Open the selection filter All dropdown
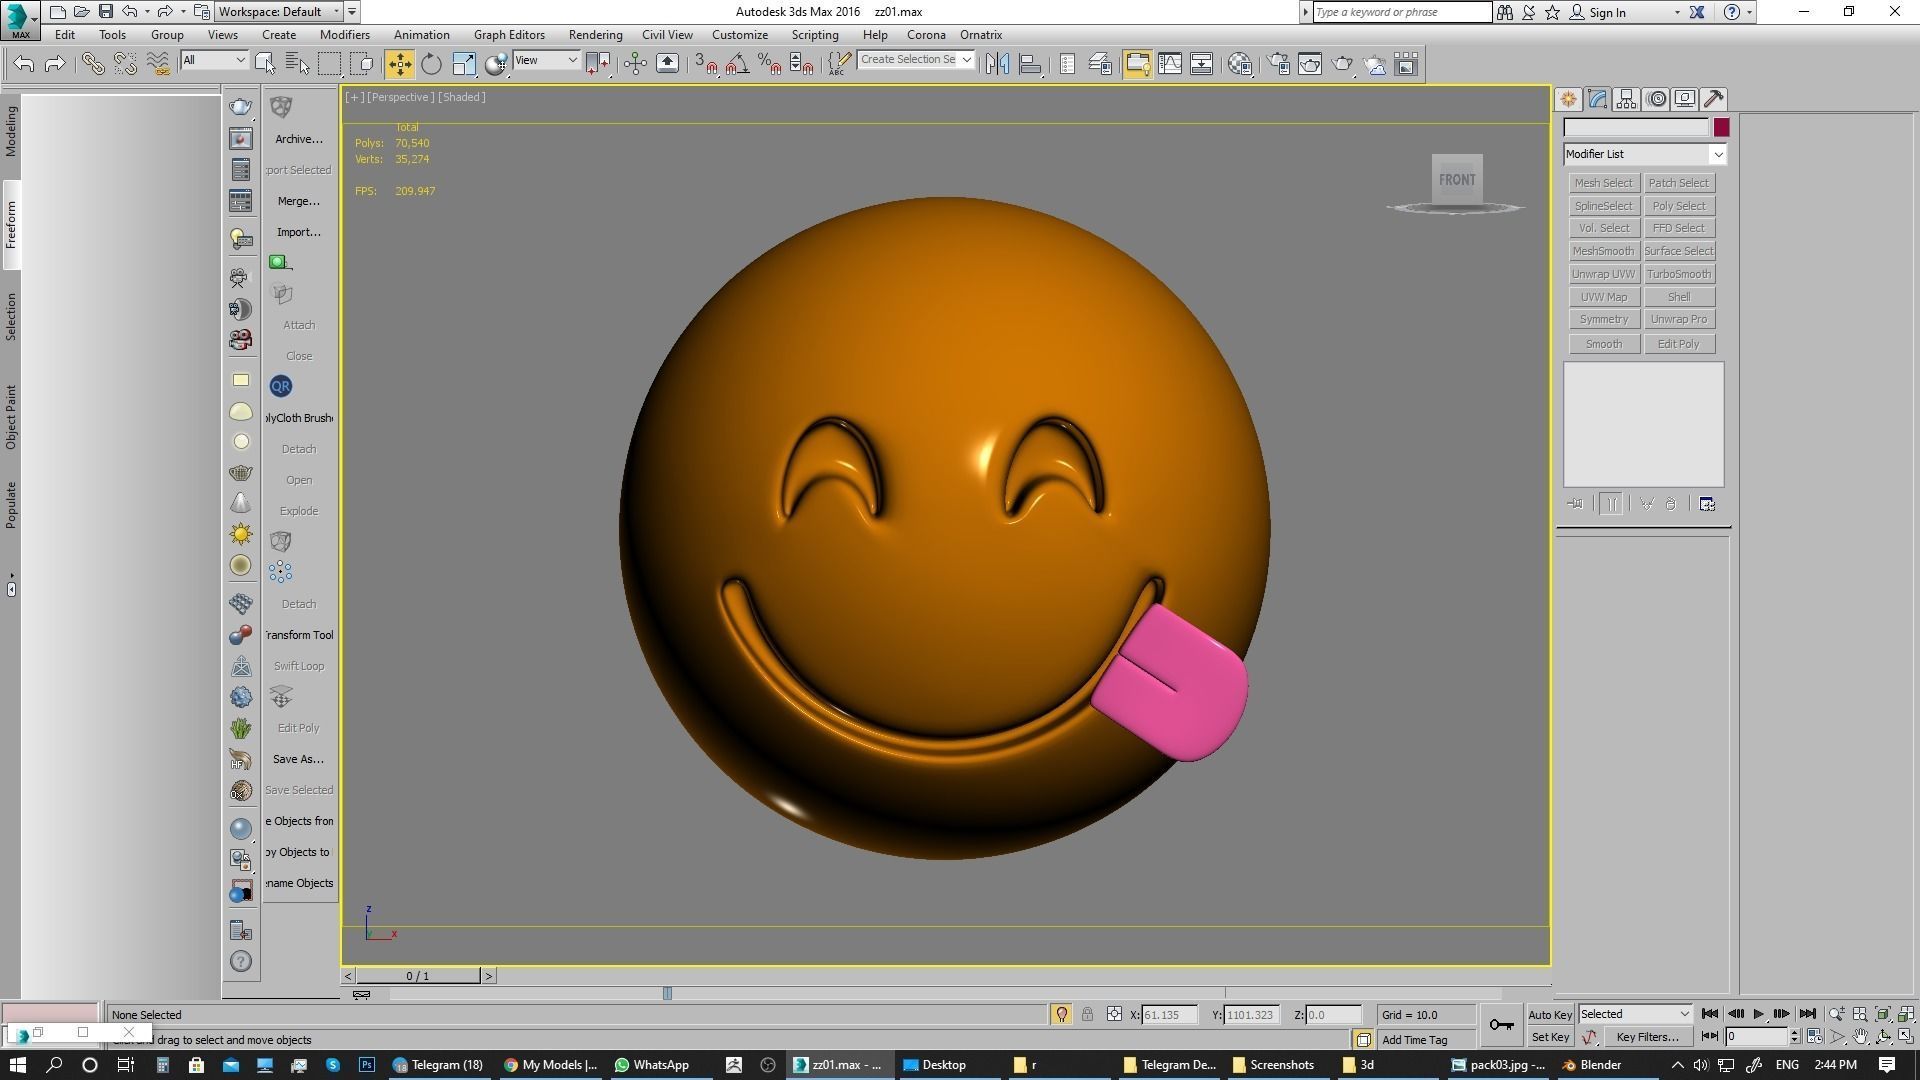The image size is (1920, 1080). pos(214,60)
